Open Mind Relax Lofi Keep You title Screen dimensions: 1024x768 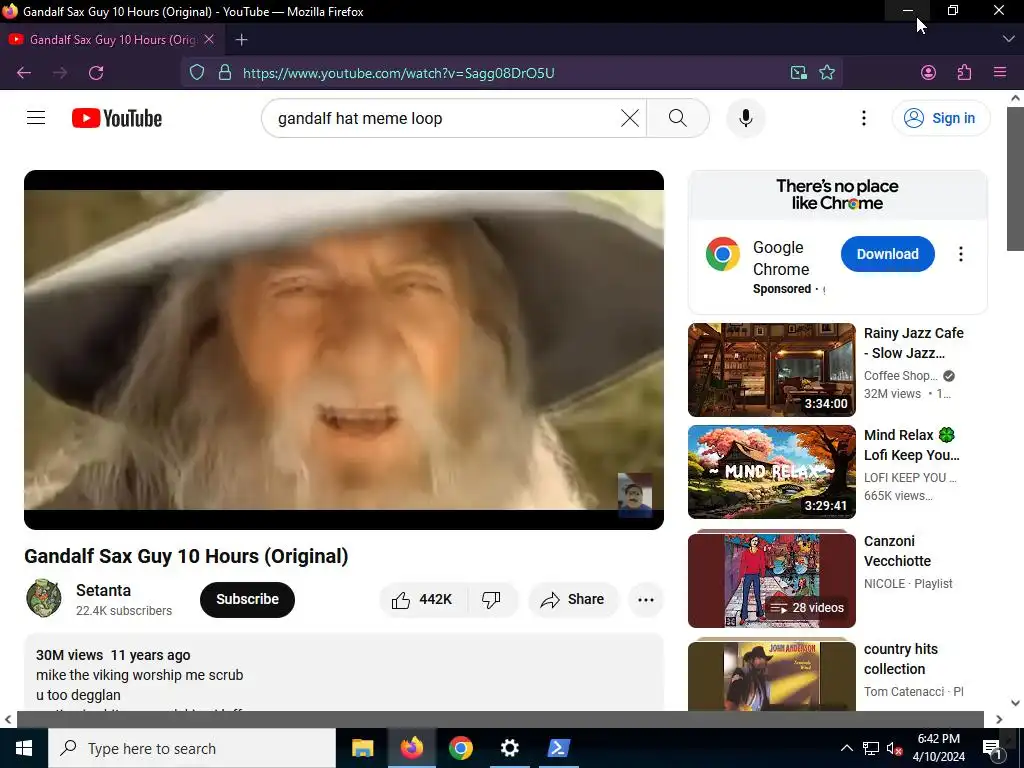(x=912, y=445)
